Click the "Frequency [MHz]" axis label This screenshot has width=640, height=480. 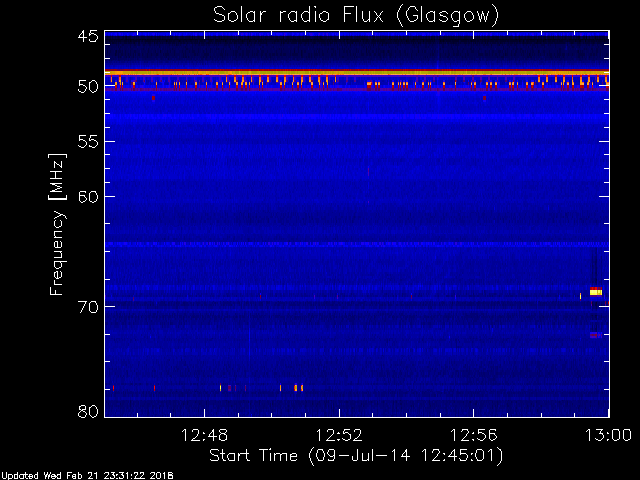[x=57, y=224]
